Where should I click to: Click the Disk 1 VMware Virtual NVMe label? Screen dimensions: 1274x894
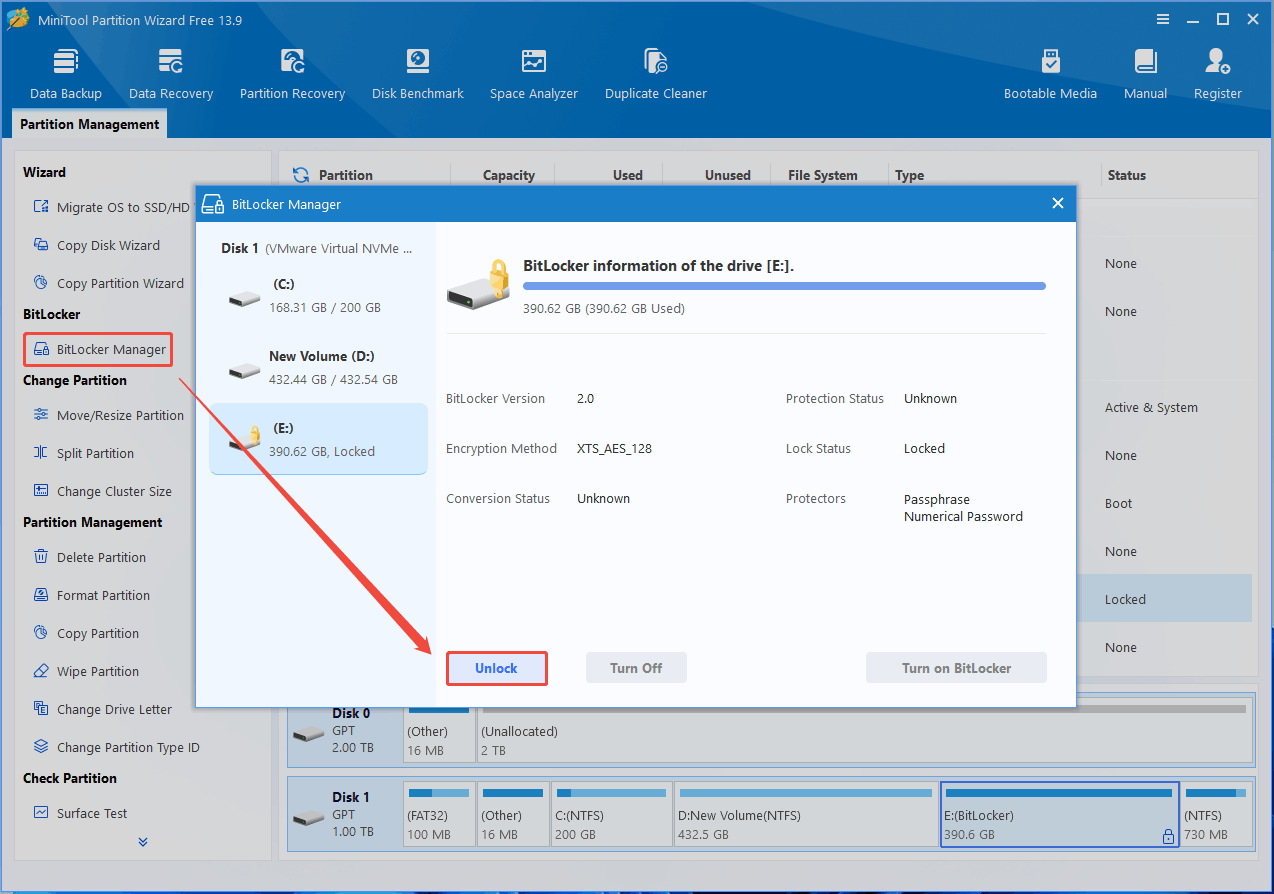click(x=316, y=248)
